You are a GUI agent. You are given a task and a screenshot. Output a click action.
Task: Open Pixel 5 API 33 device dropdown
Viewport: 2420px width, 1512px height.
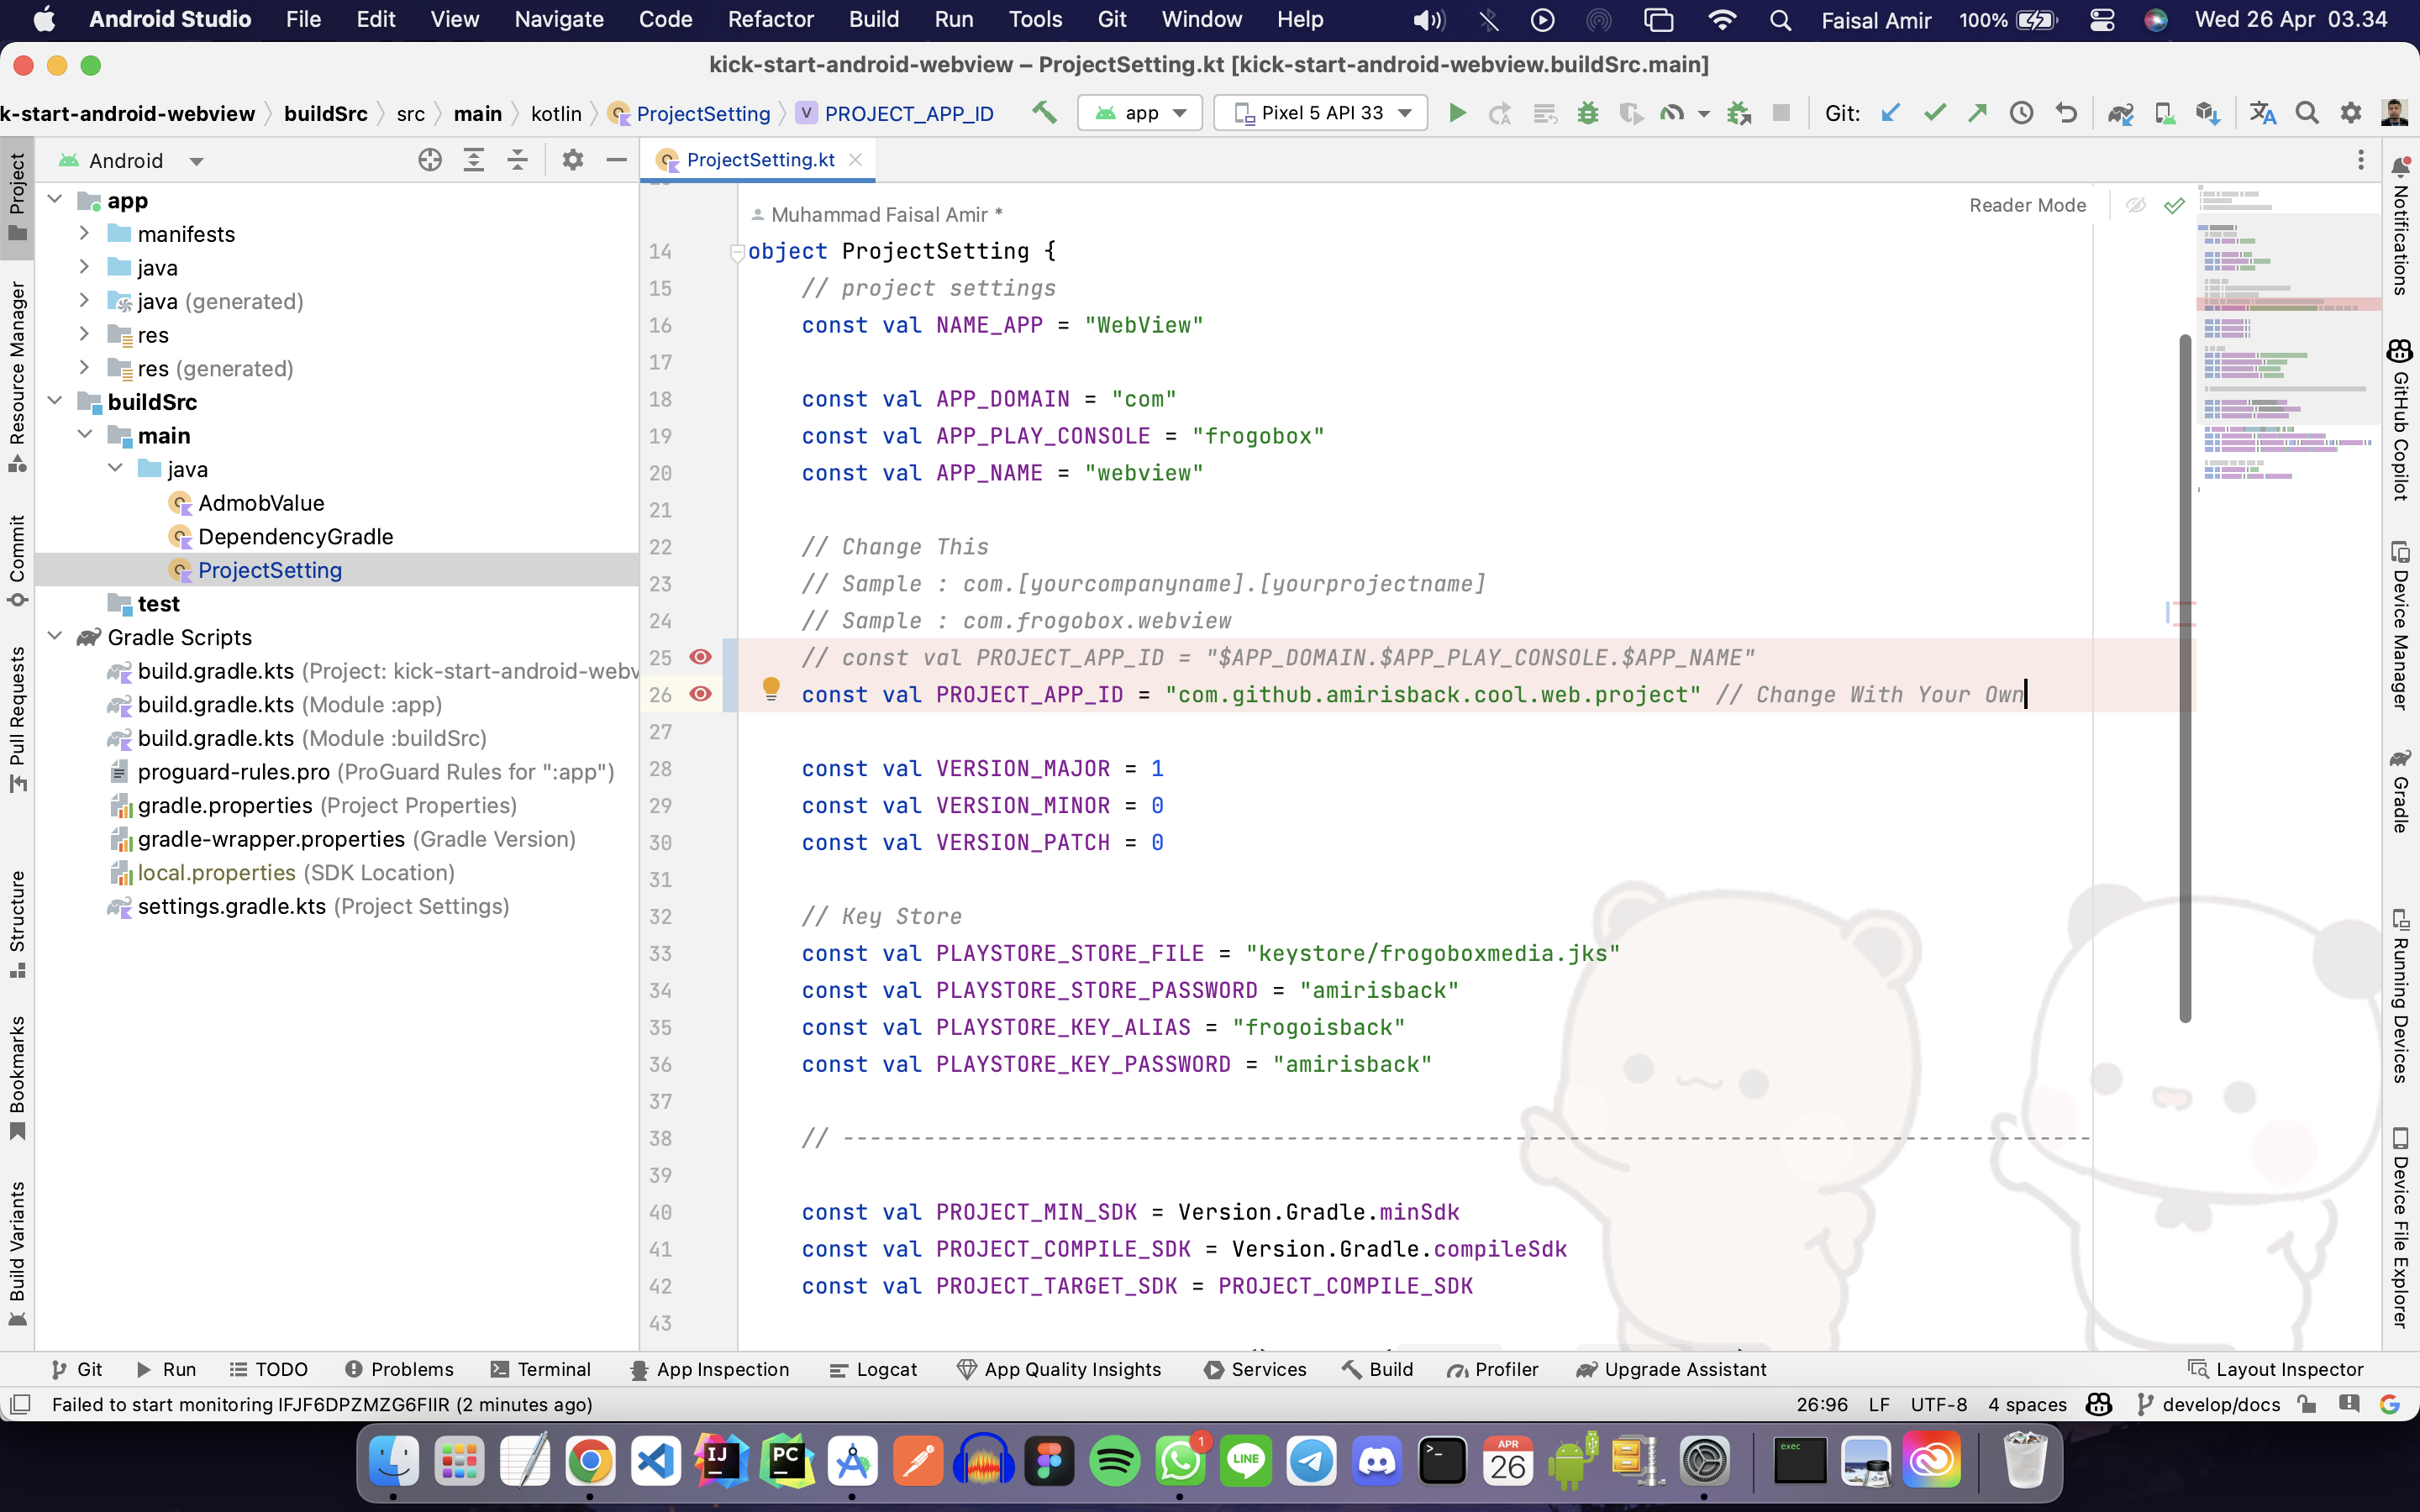pos(1320,113)
